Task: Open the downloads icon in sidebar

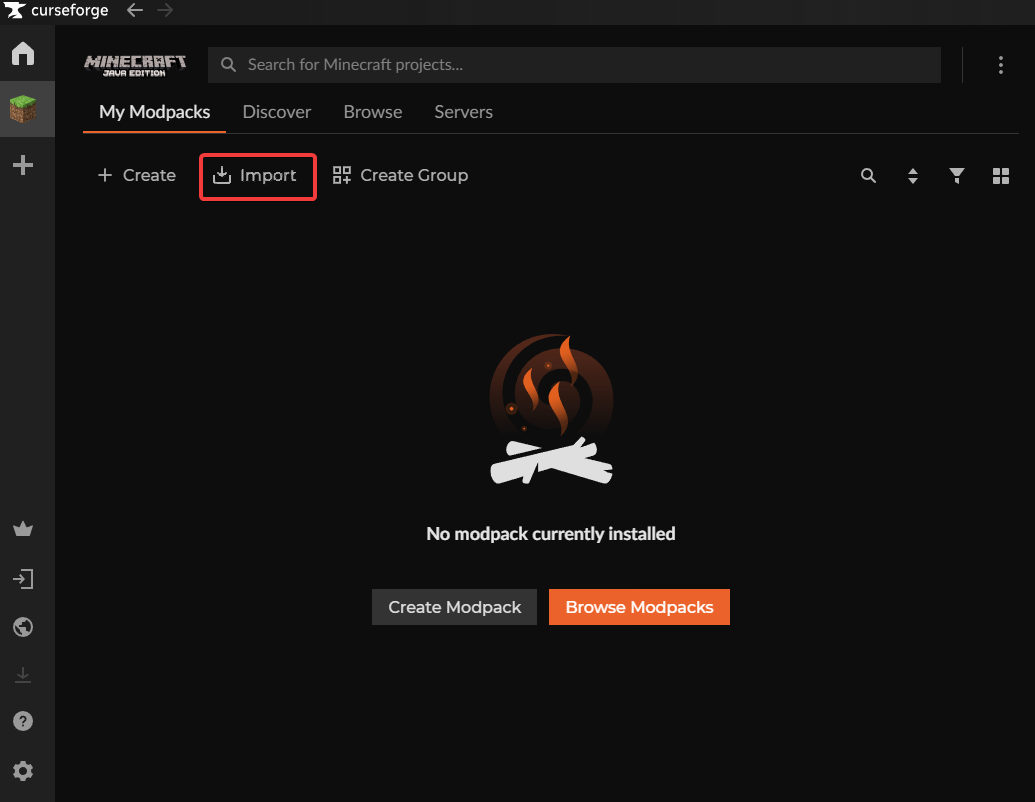Action: [23, 675]
